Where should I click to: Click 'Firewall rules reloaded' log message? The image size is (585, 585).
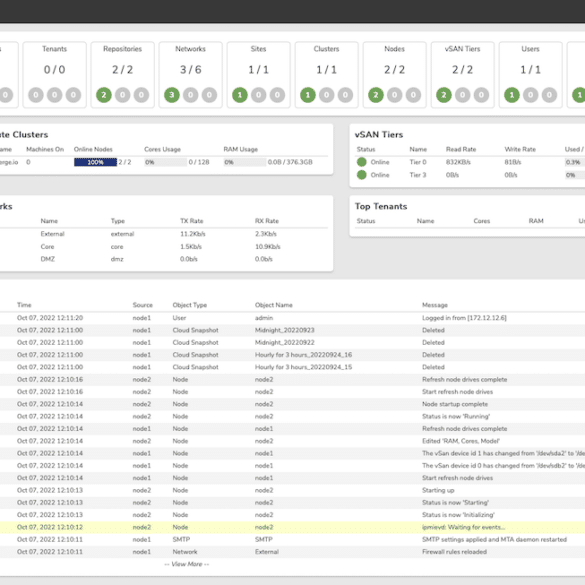pos(454,552)
